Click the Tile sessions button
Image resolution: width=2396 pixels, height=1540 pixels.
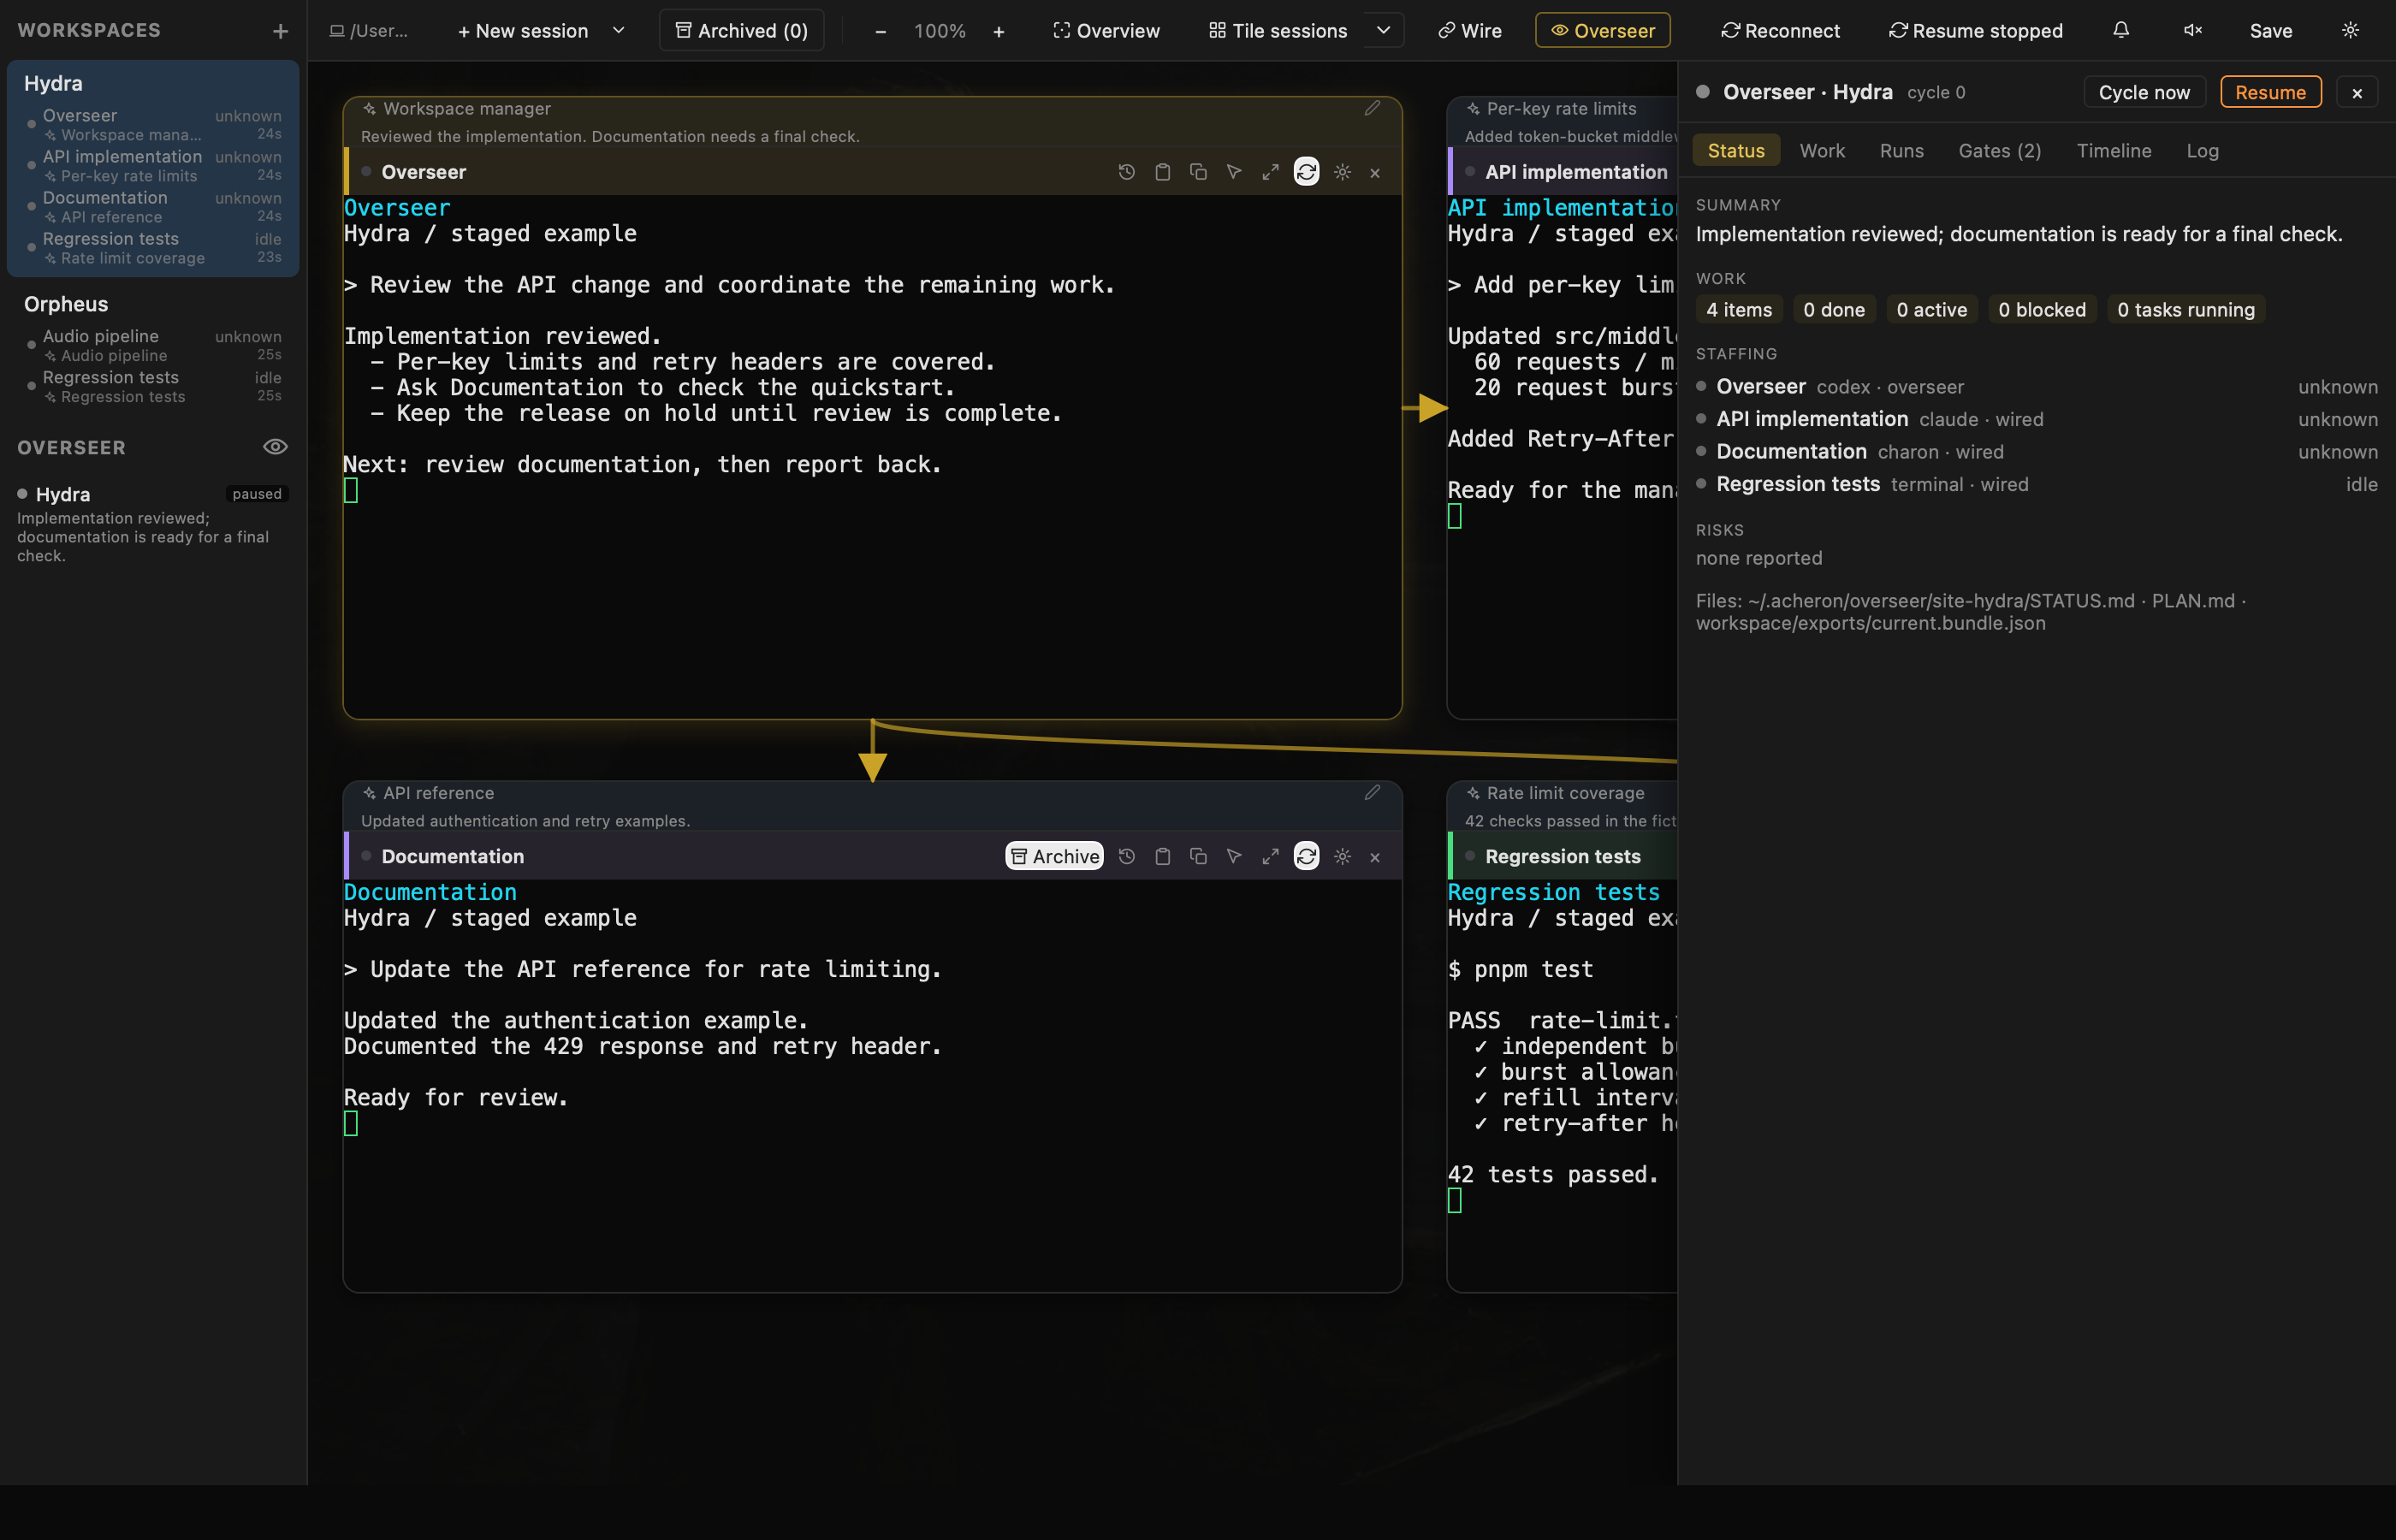(1278, 30)
